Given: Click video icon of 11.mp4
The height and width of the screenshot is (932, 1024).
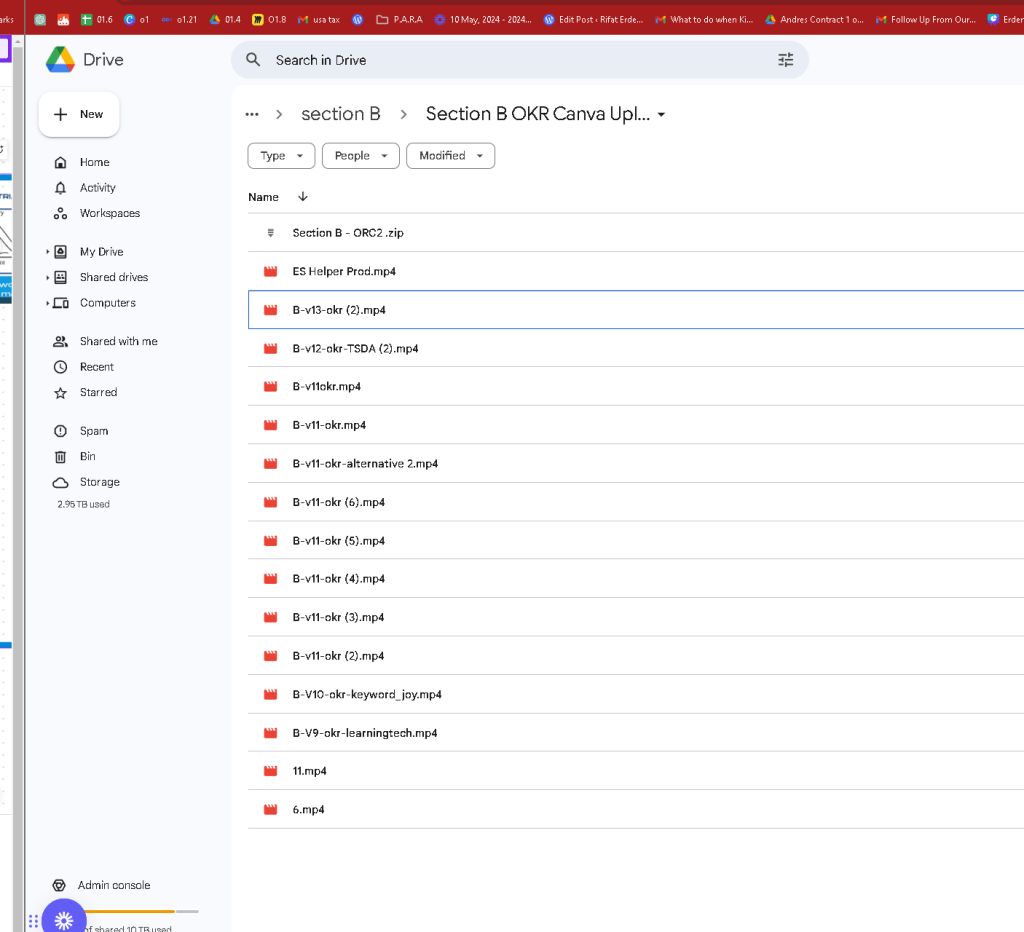Looking at the screenshot, I should [x=270, y=771].
